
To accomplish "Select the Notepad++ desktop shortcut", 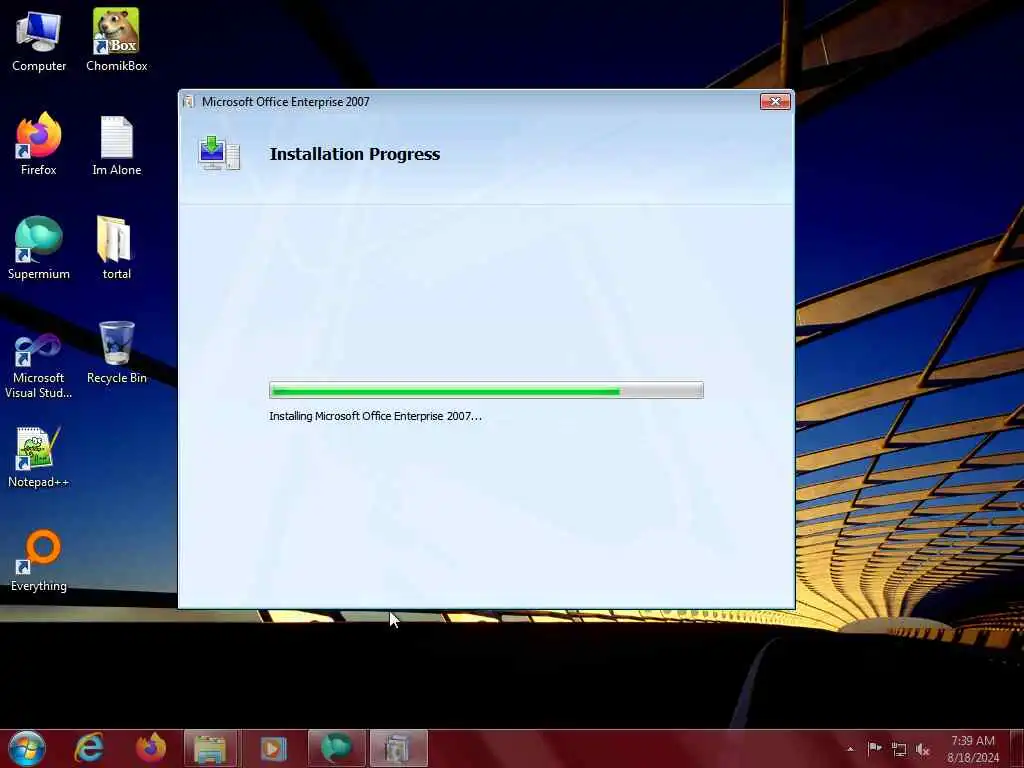I will (39, 457).
